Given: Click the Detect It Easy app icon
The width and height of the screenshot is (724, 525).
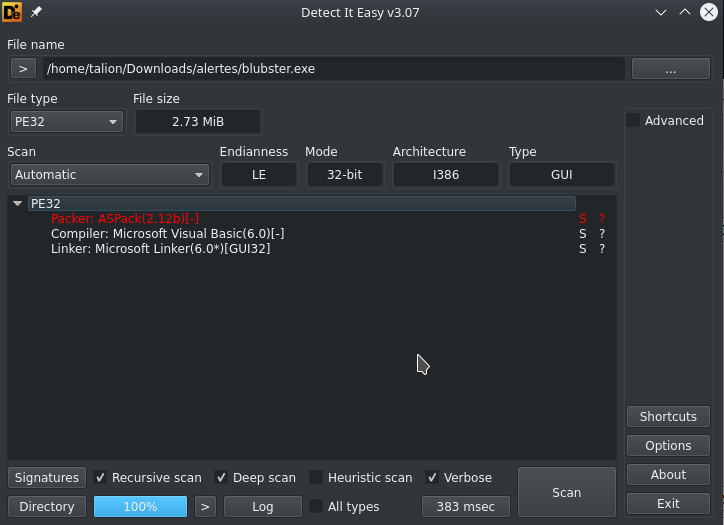Looking at the screenshot, I should click(13, 12).
